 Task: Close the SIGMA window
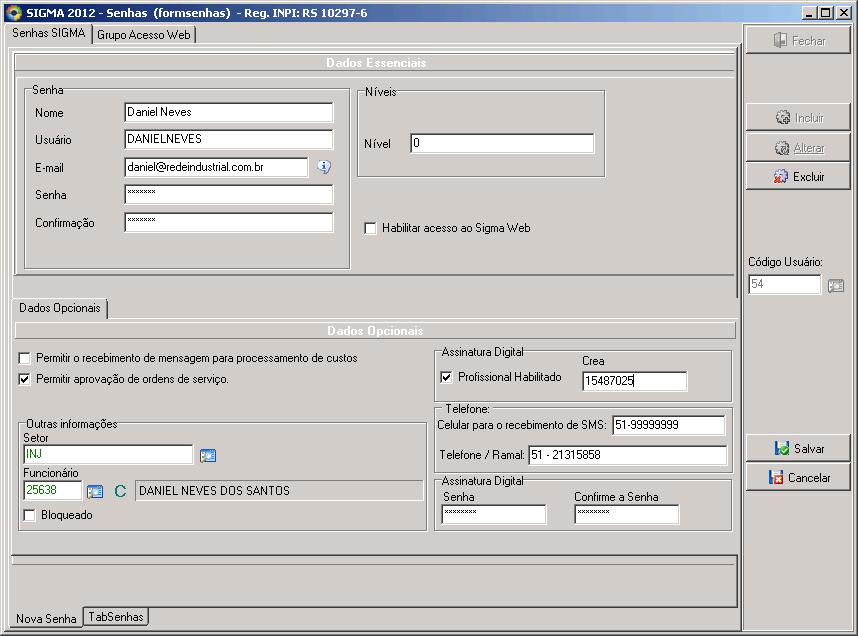point(843,13)
